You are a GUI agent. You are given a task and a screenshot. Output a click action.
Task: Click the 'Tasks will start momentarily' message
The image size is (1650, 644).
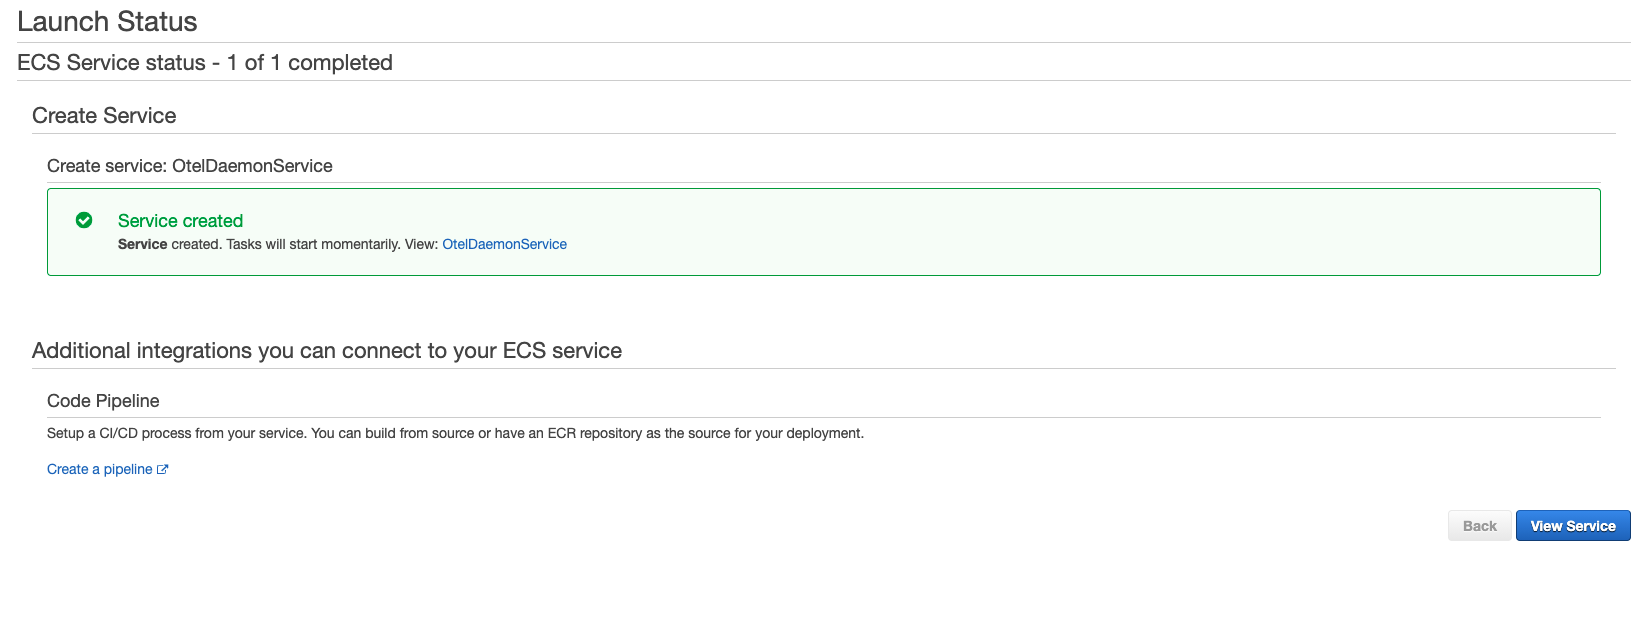[313, 244]
